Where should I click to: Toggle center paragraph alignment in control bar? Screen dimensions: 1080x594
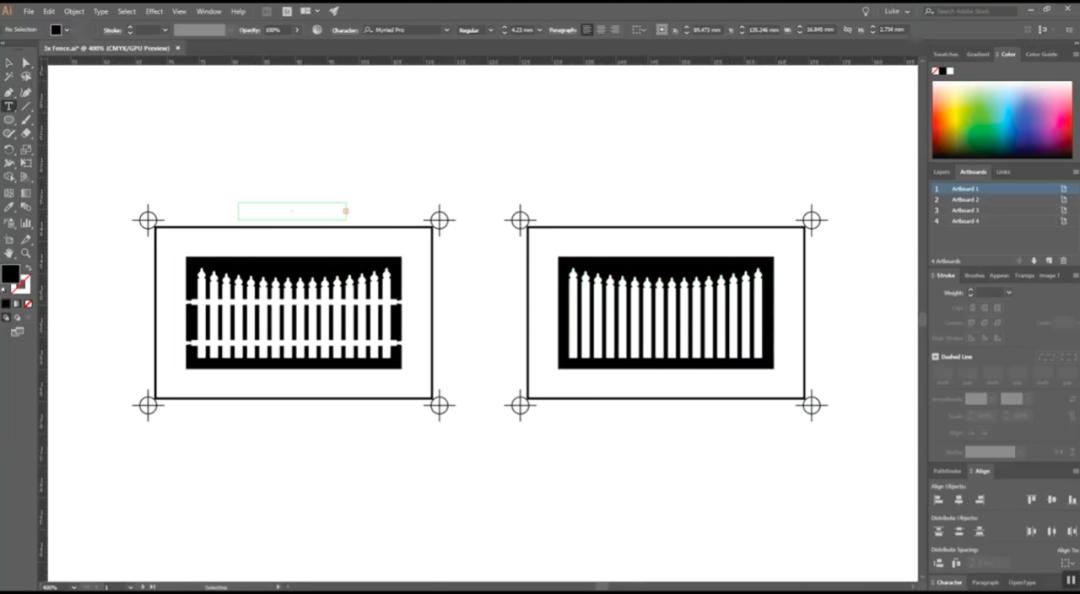(x=601, y=30)
